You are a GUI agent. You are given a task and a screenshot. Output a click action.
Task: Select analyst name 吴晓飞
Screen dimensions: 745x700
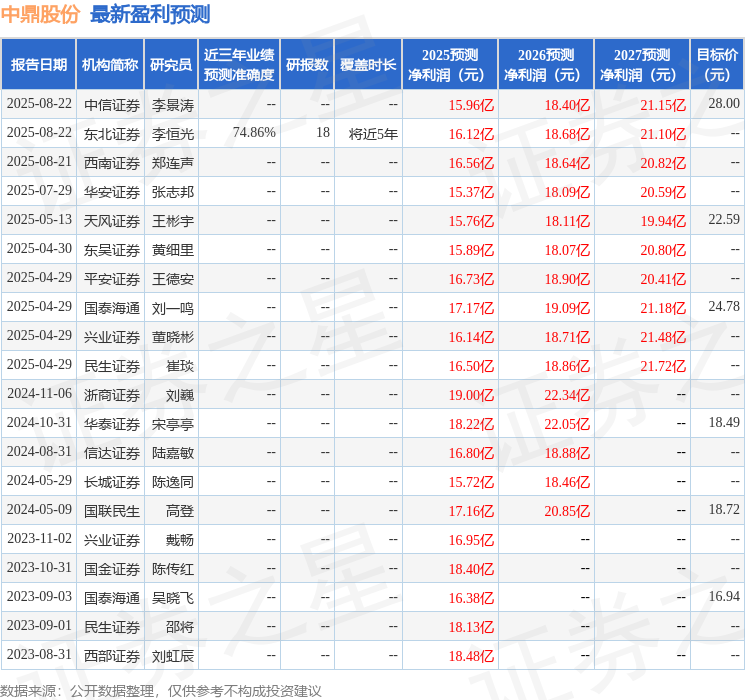click(173, 598)
